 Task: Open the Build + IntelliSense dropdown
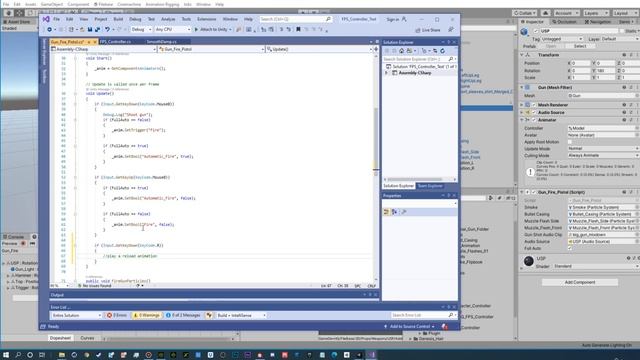[x=241, y=316]
